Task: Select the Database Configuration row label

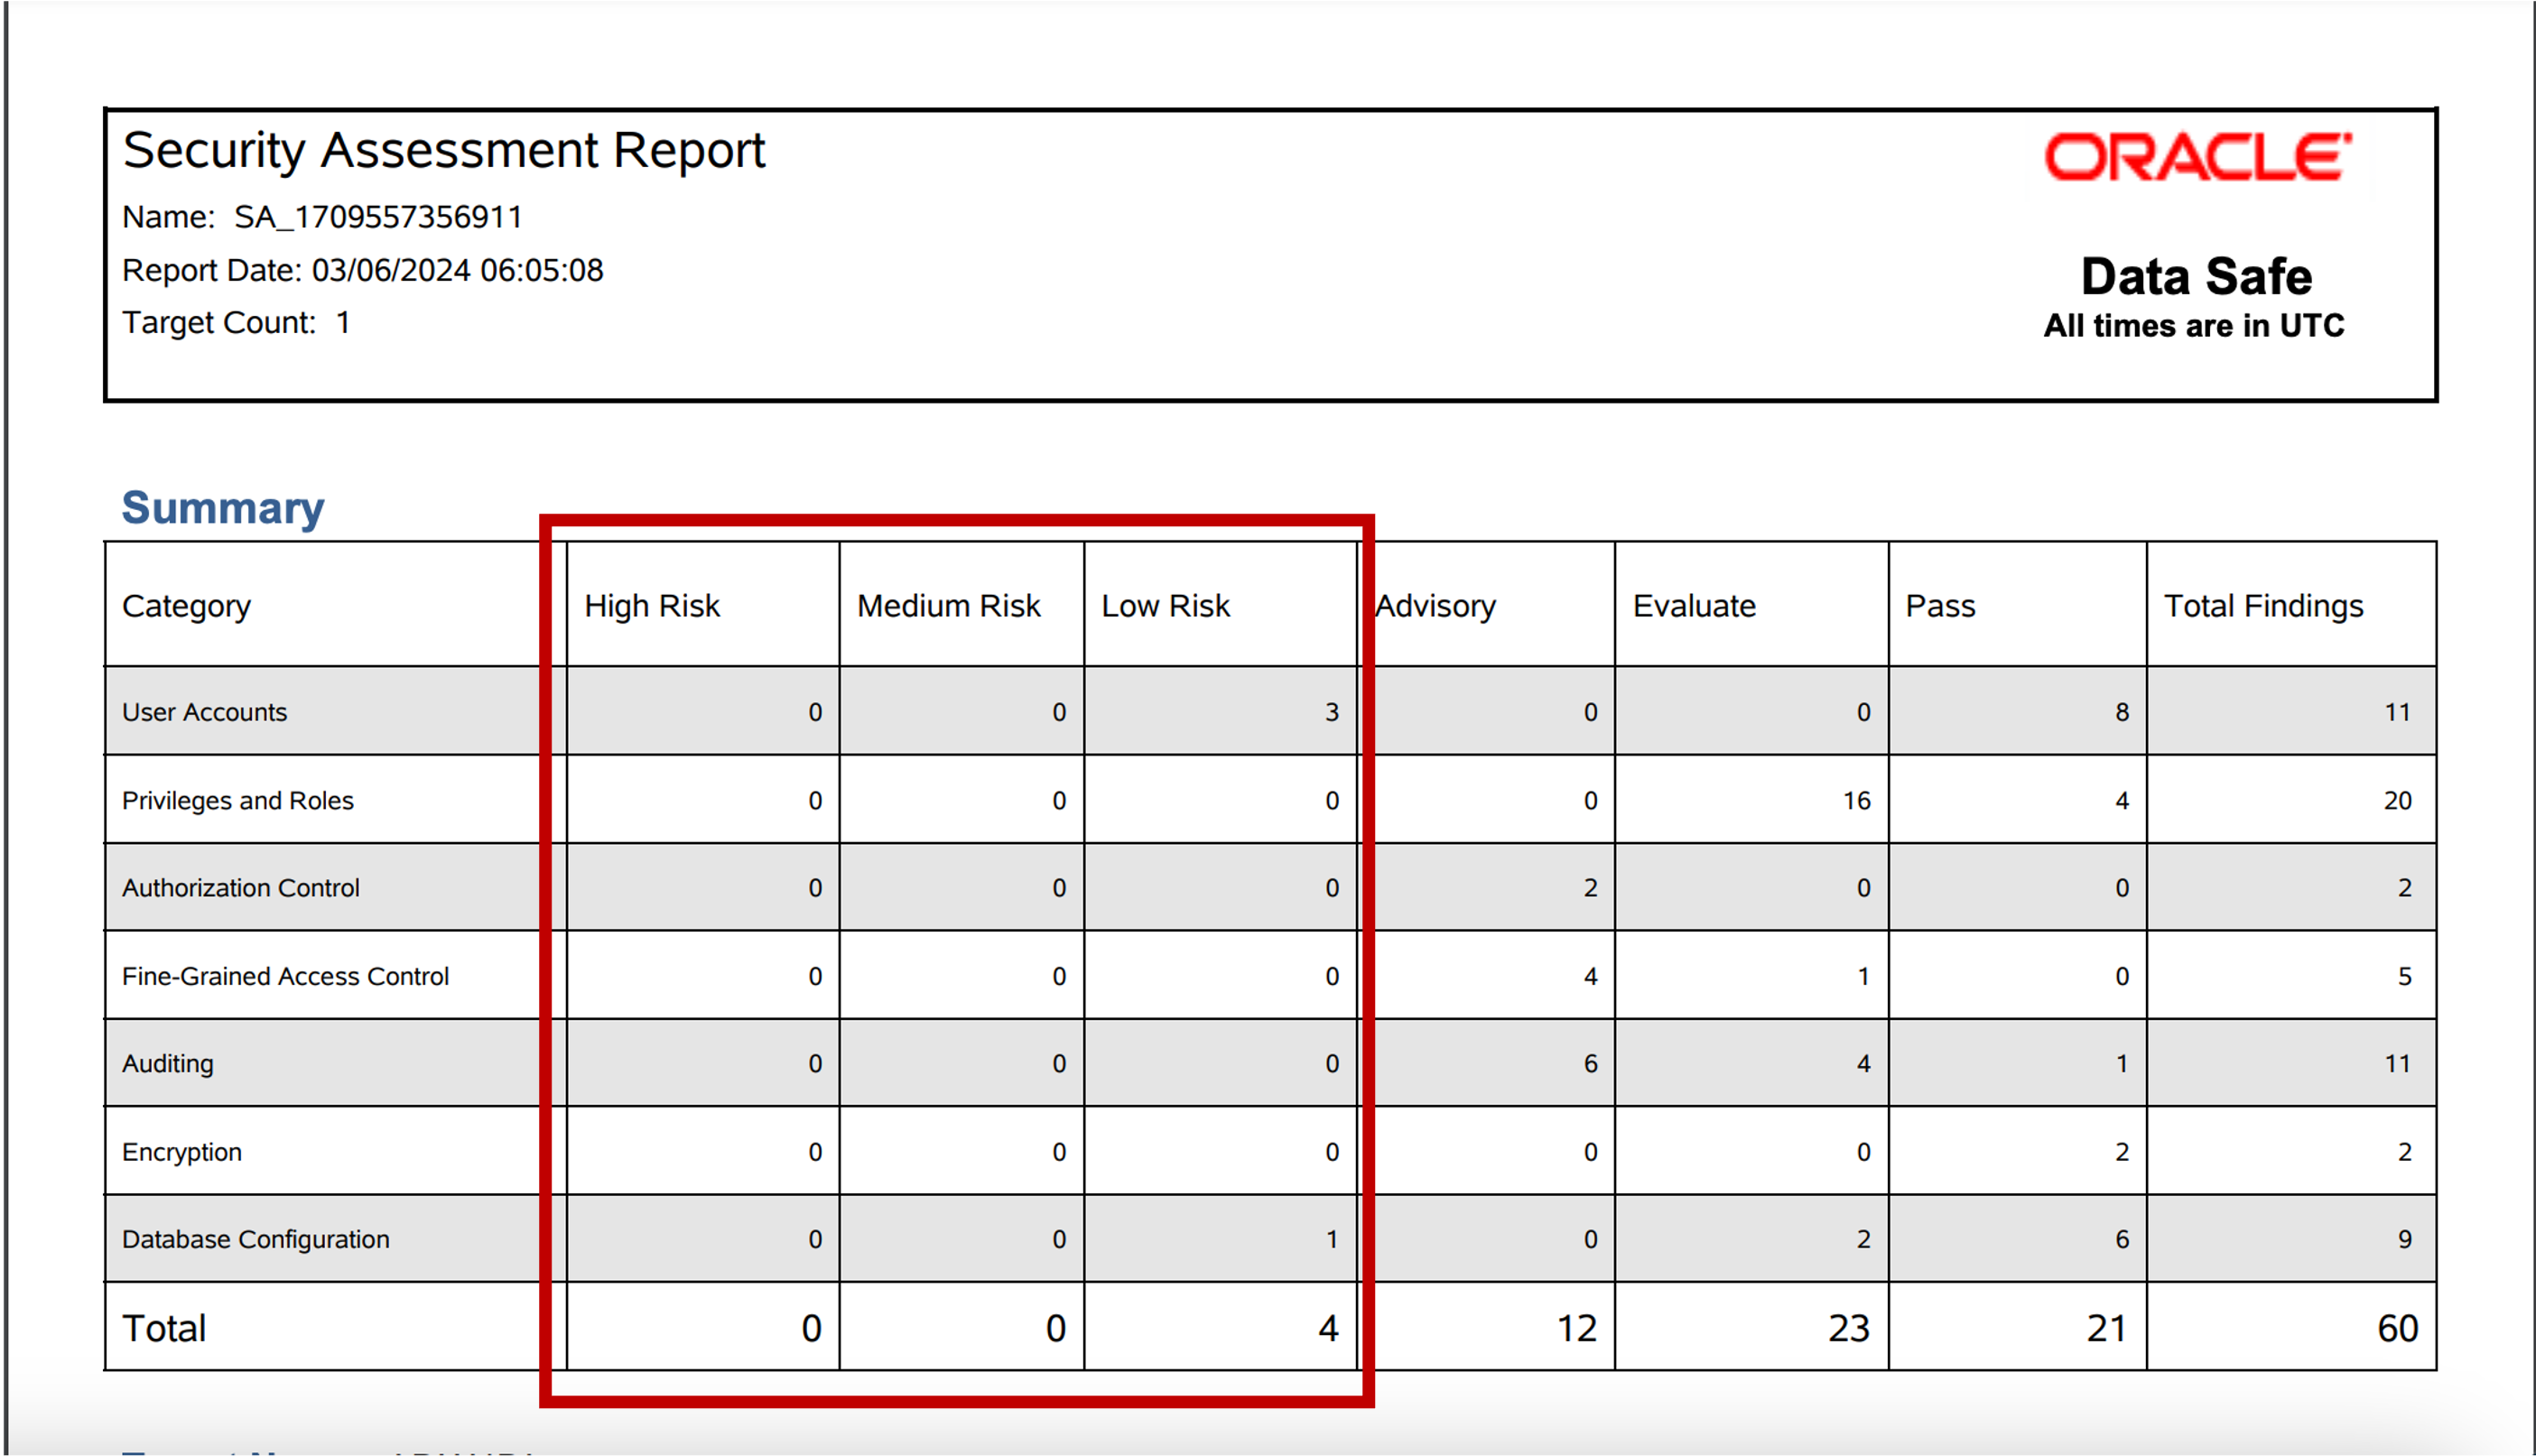Action: (256, 1240)
